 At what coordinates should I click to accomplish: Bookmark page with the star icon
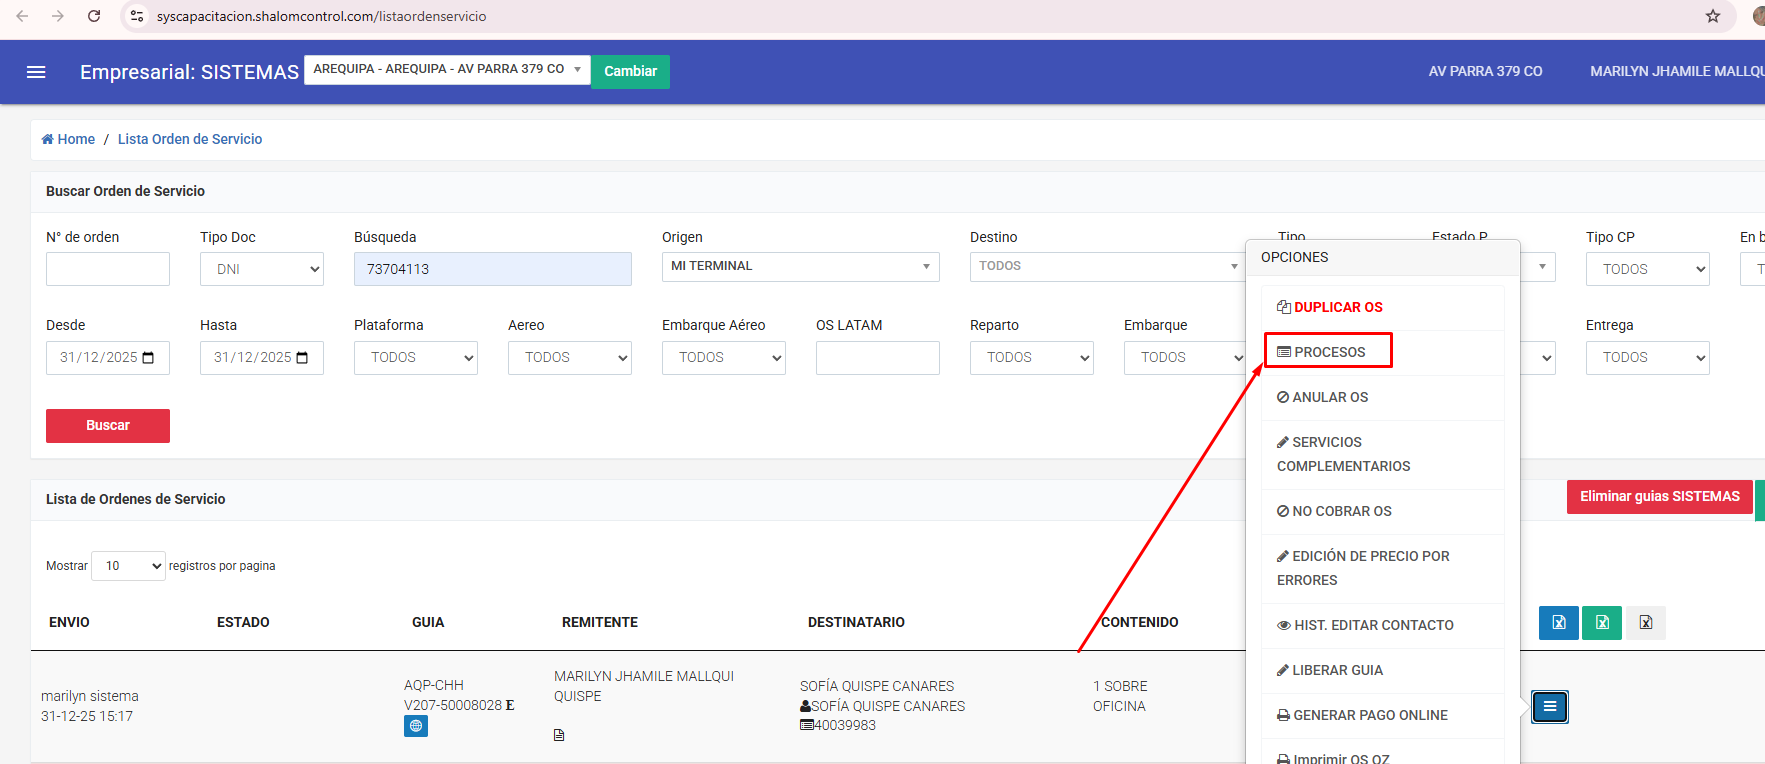pos(1713,16)
